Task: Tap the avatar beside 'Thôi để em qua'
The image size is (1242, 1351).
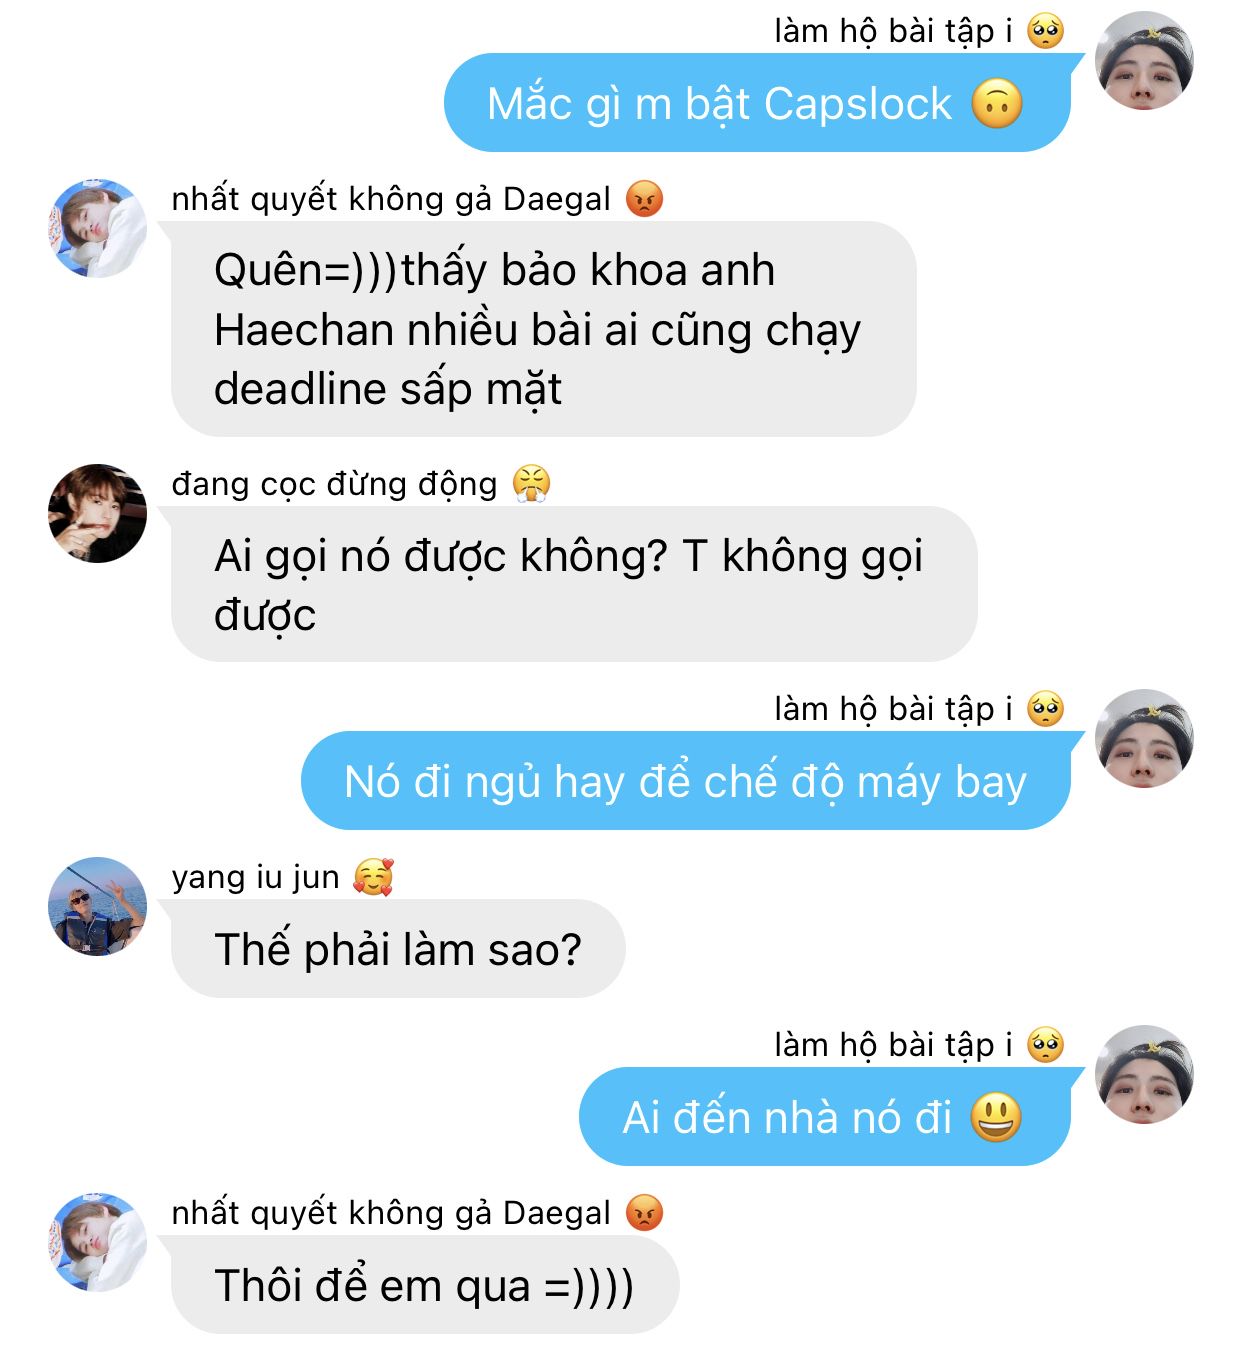Action: pyautogui.click(x=98, y=1242)
